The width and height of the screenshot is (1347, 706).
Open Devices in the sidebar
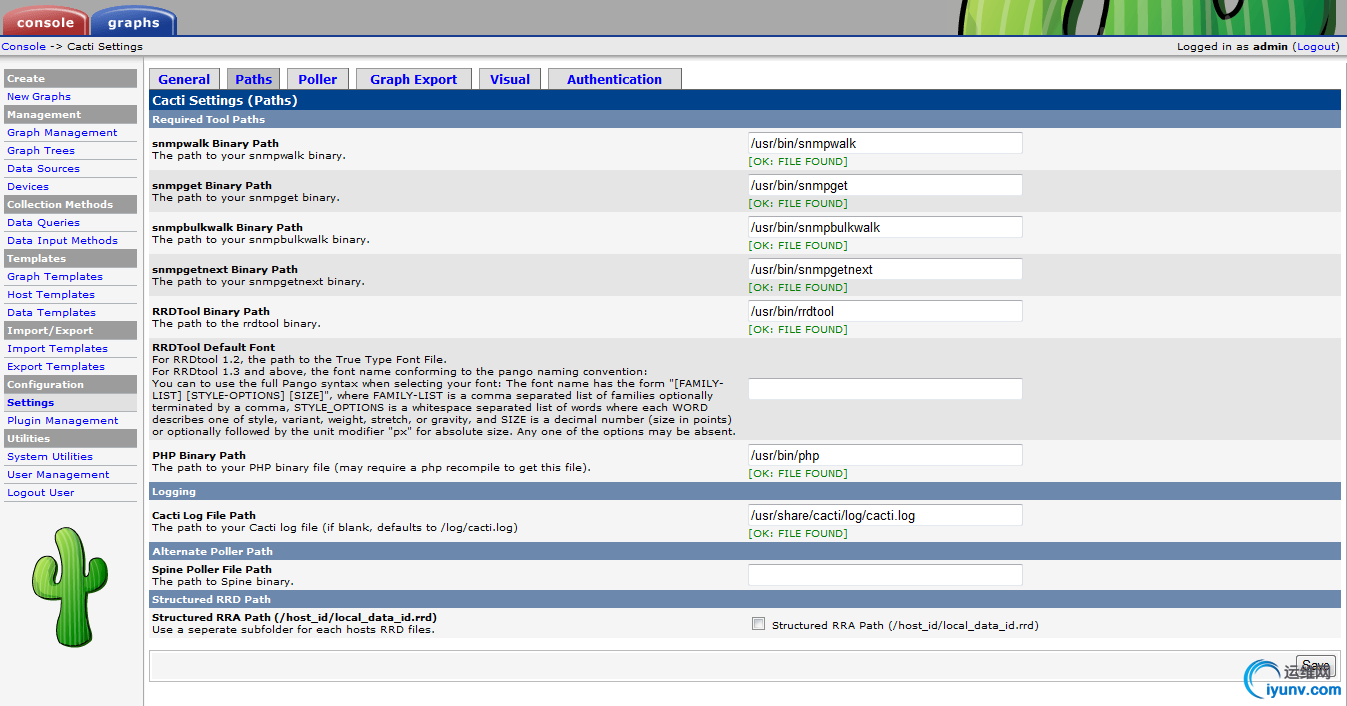coord(28,187)
